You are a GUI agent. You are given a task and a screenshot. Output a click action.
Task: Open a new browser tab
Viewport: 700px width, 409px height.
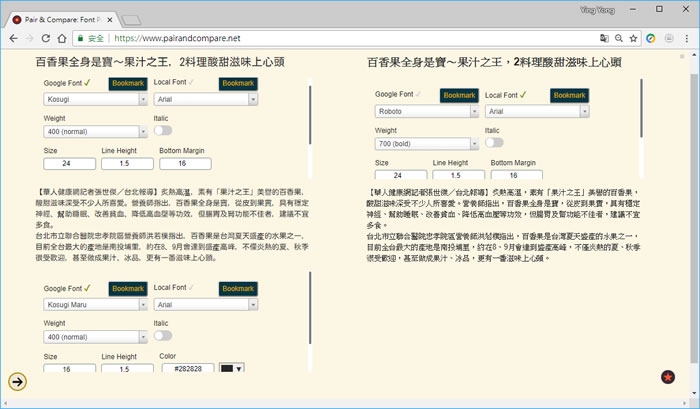pos(131,18)
